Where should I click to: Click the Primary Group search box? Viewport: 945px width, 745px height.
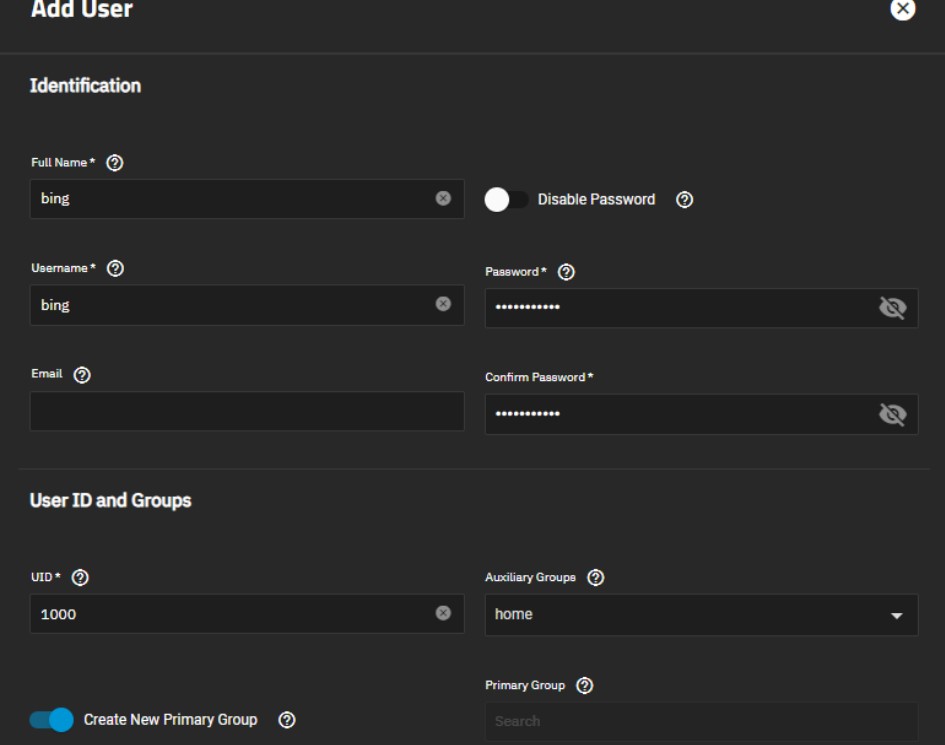tap(700, 721)
